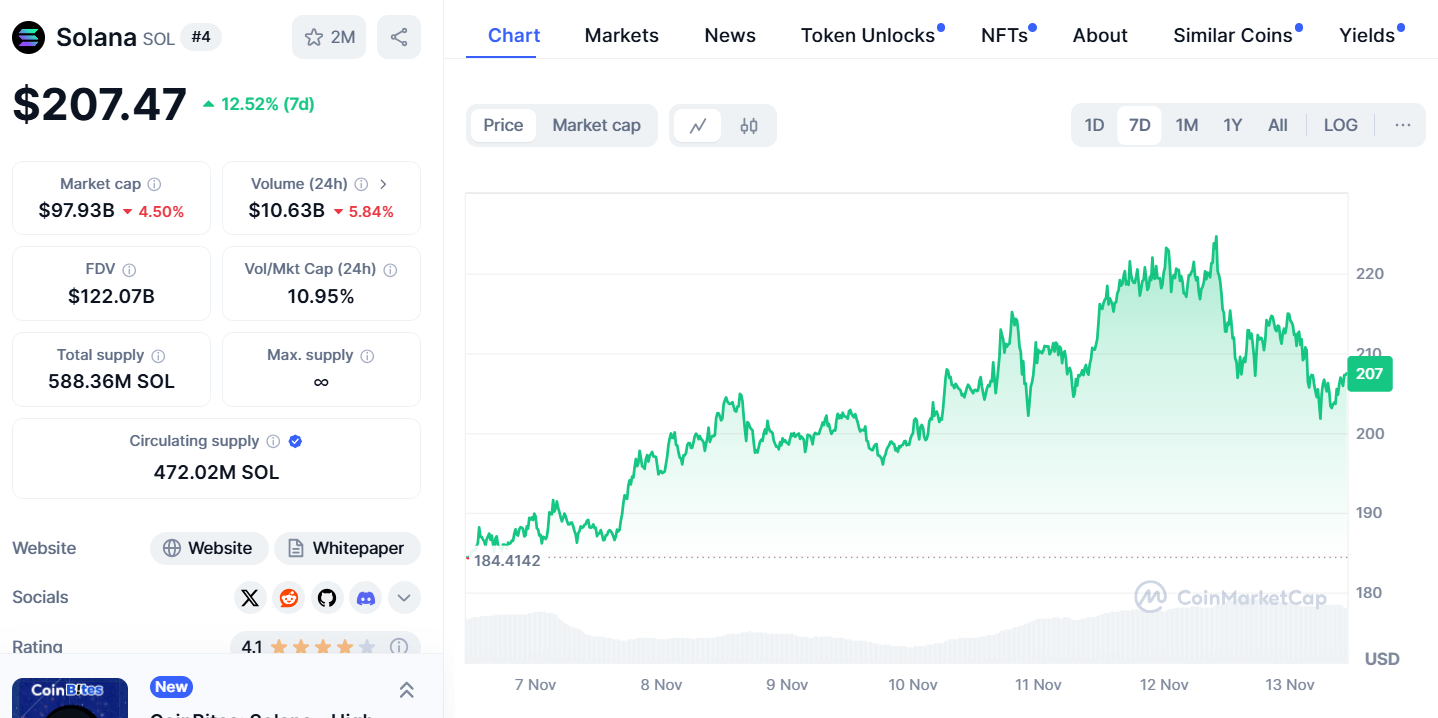Click the $10.63B volume value
1438x718 pixels.
(x=287, y=211)
